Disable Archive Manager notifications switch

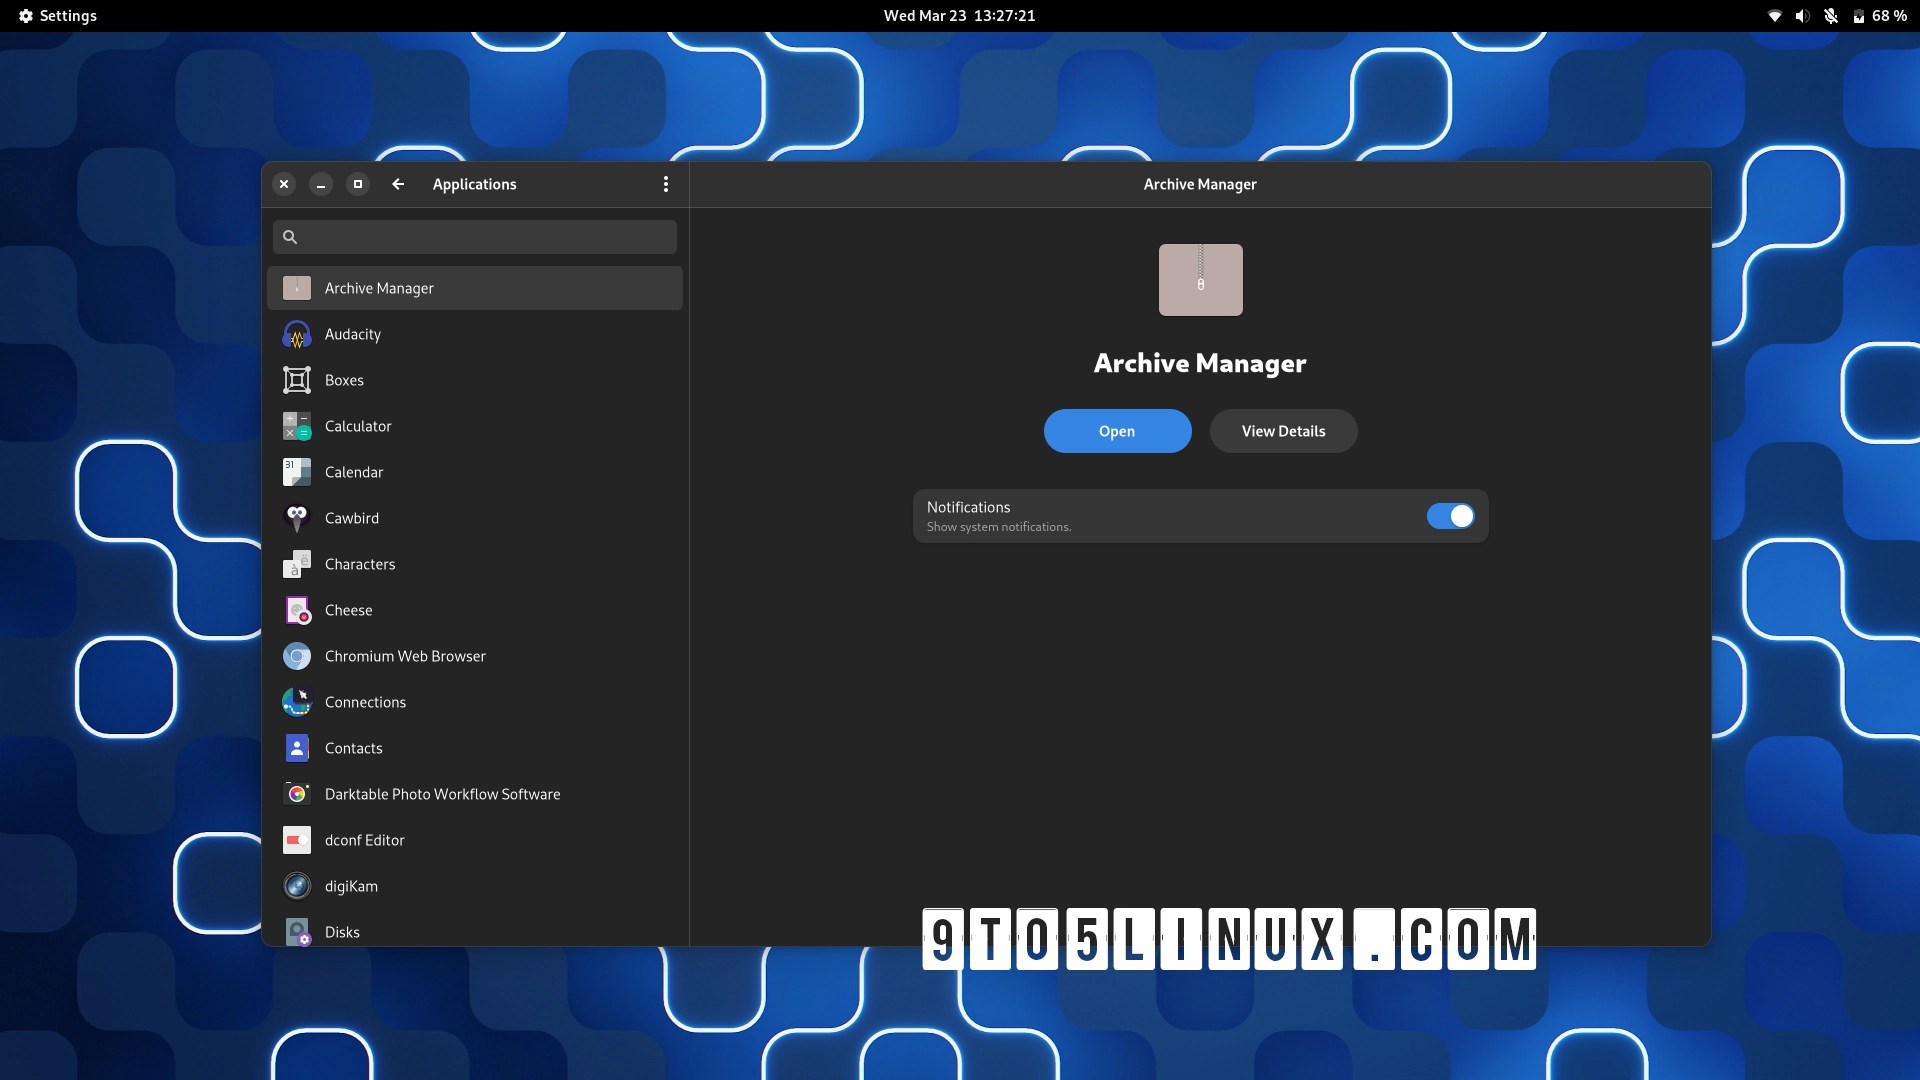pos(1450,516)
